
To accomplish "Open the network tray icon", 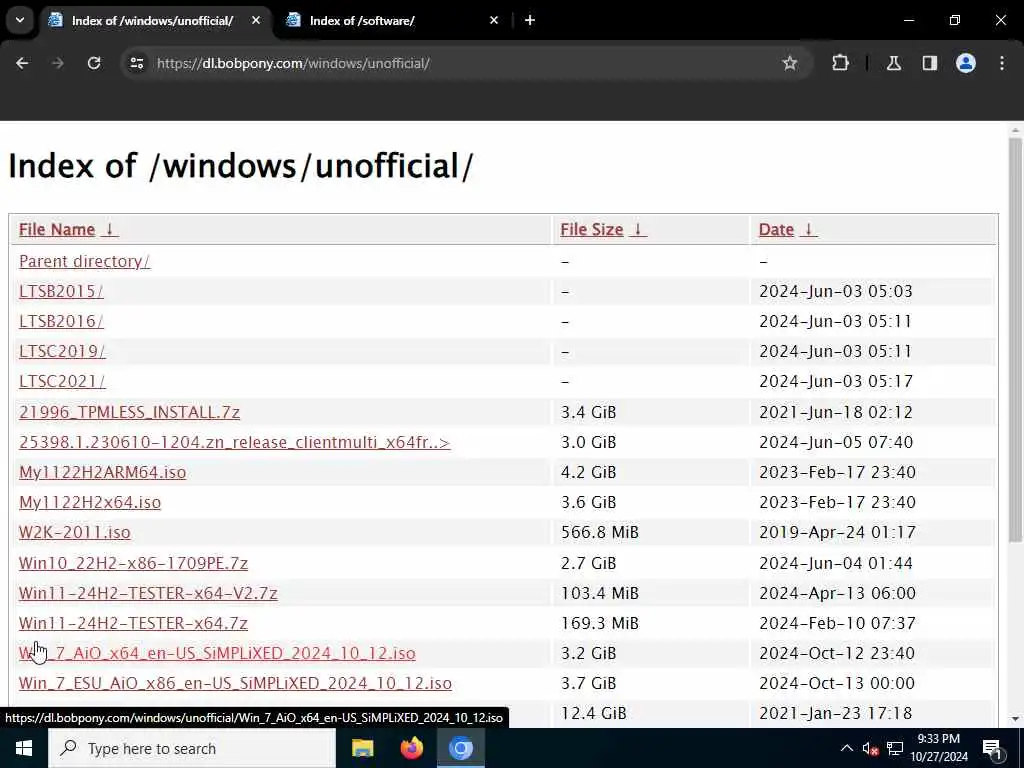I will click(895, 748).
